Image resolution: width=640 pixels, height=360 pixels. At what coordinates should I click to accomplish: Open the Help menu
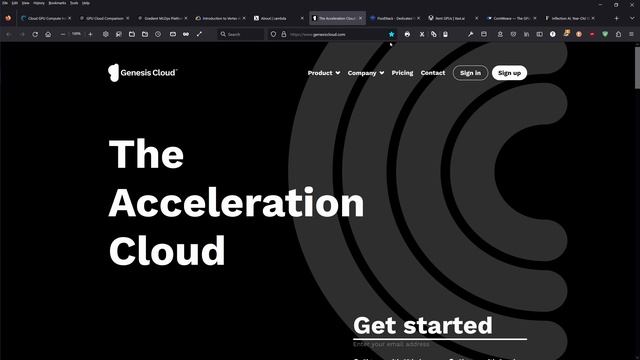tap(86, 3)
